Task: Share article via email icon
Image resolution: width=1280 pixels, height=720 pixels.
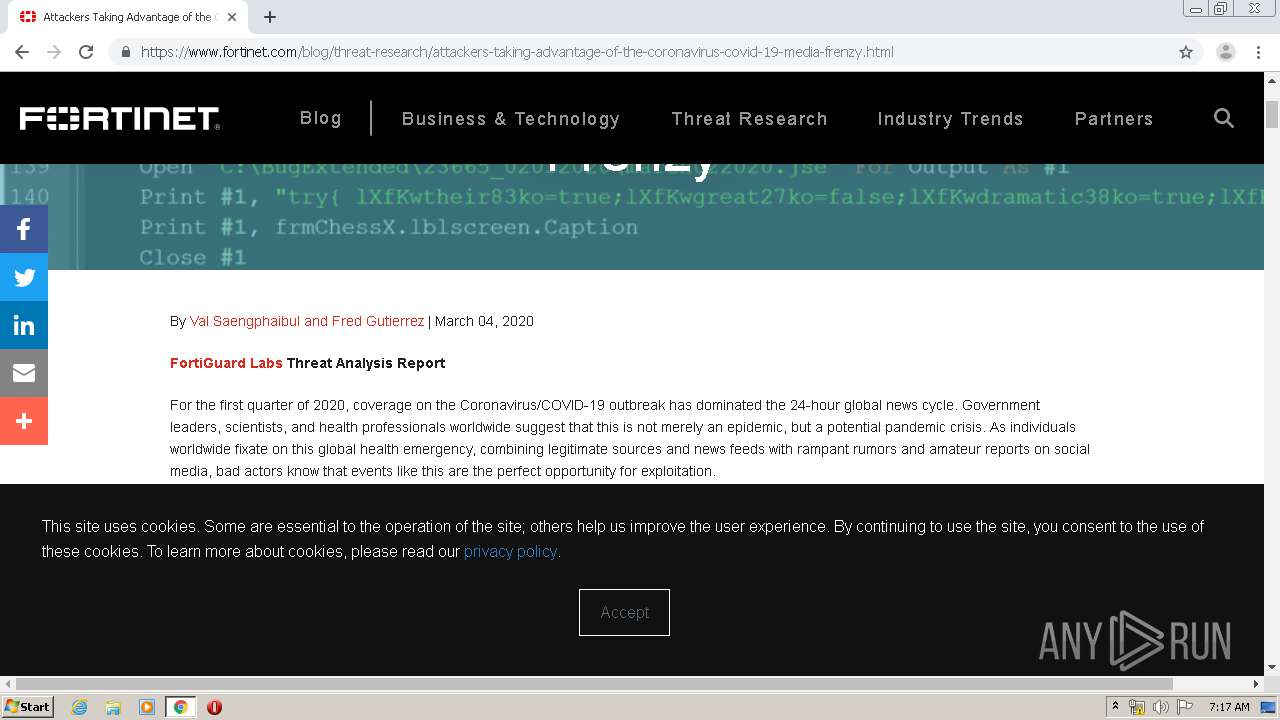Action: [24, 373]
